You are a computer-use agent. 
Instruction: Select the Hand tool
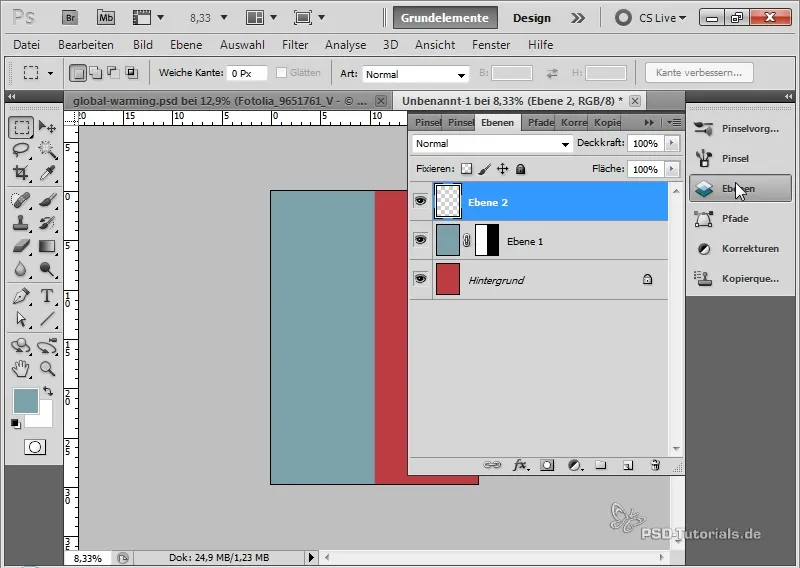pos(21,368)
